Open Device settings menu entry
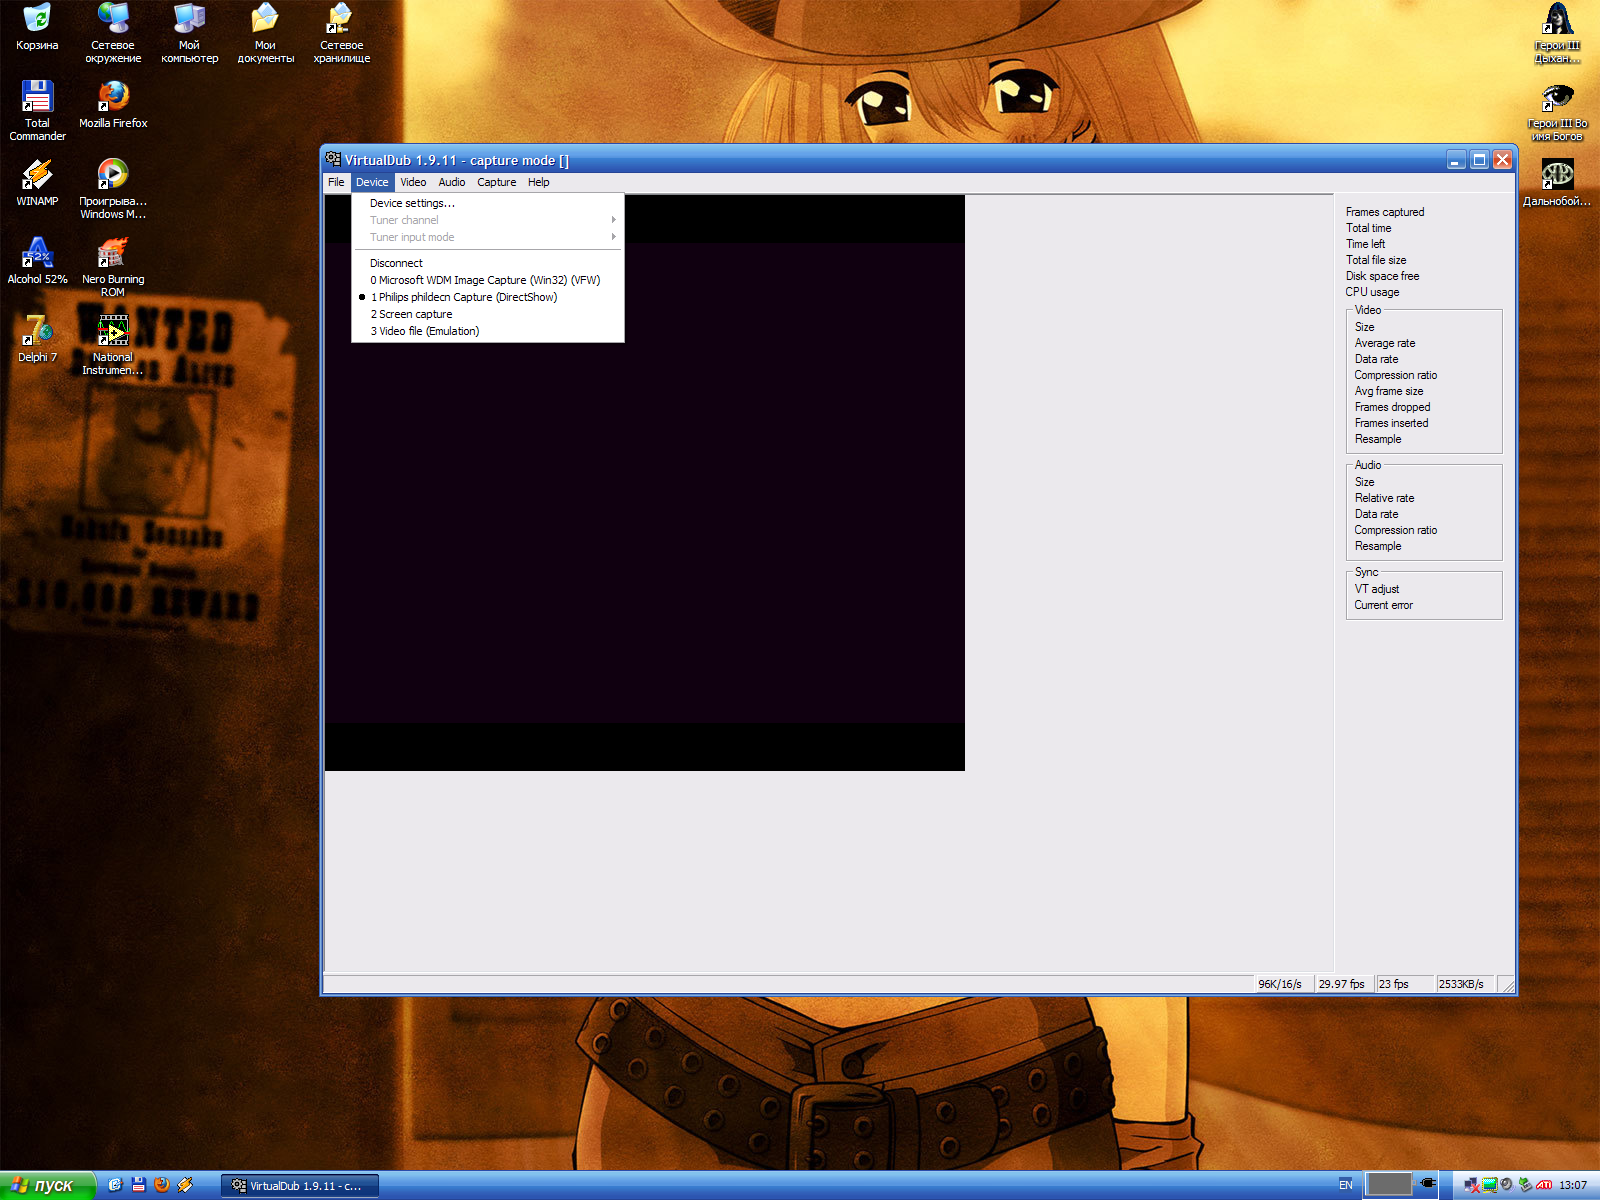1600x1200 pixels. (412, 203)
